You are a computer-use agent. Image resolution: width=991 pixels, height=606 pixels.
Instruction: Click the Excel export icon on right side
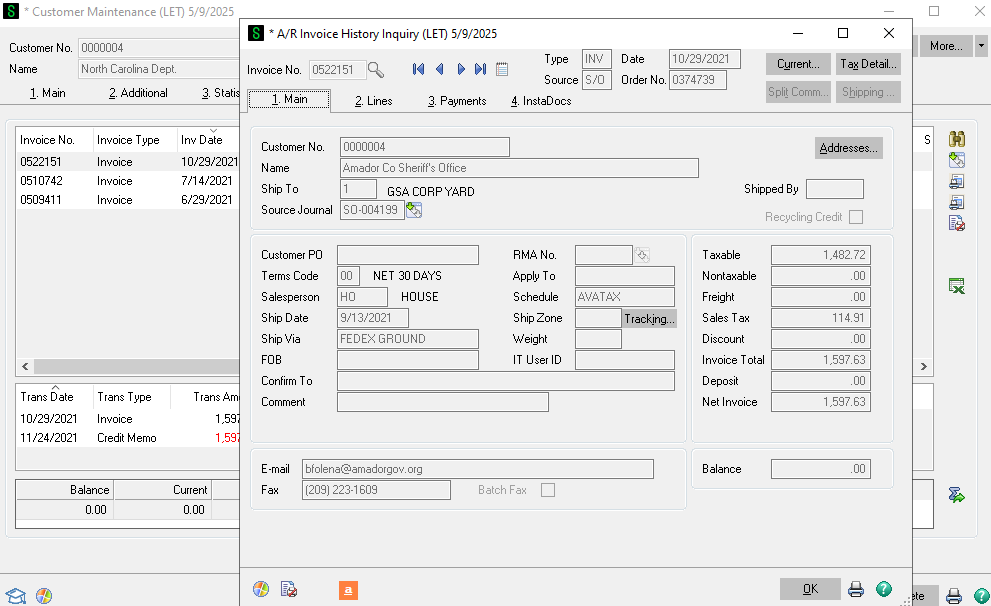click(x=956, y=287)
